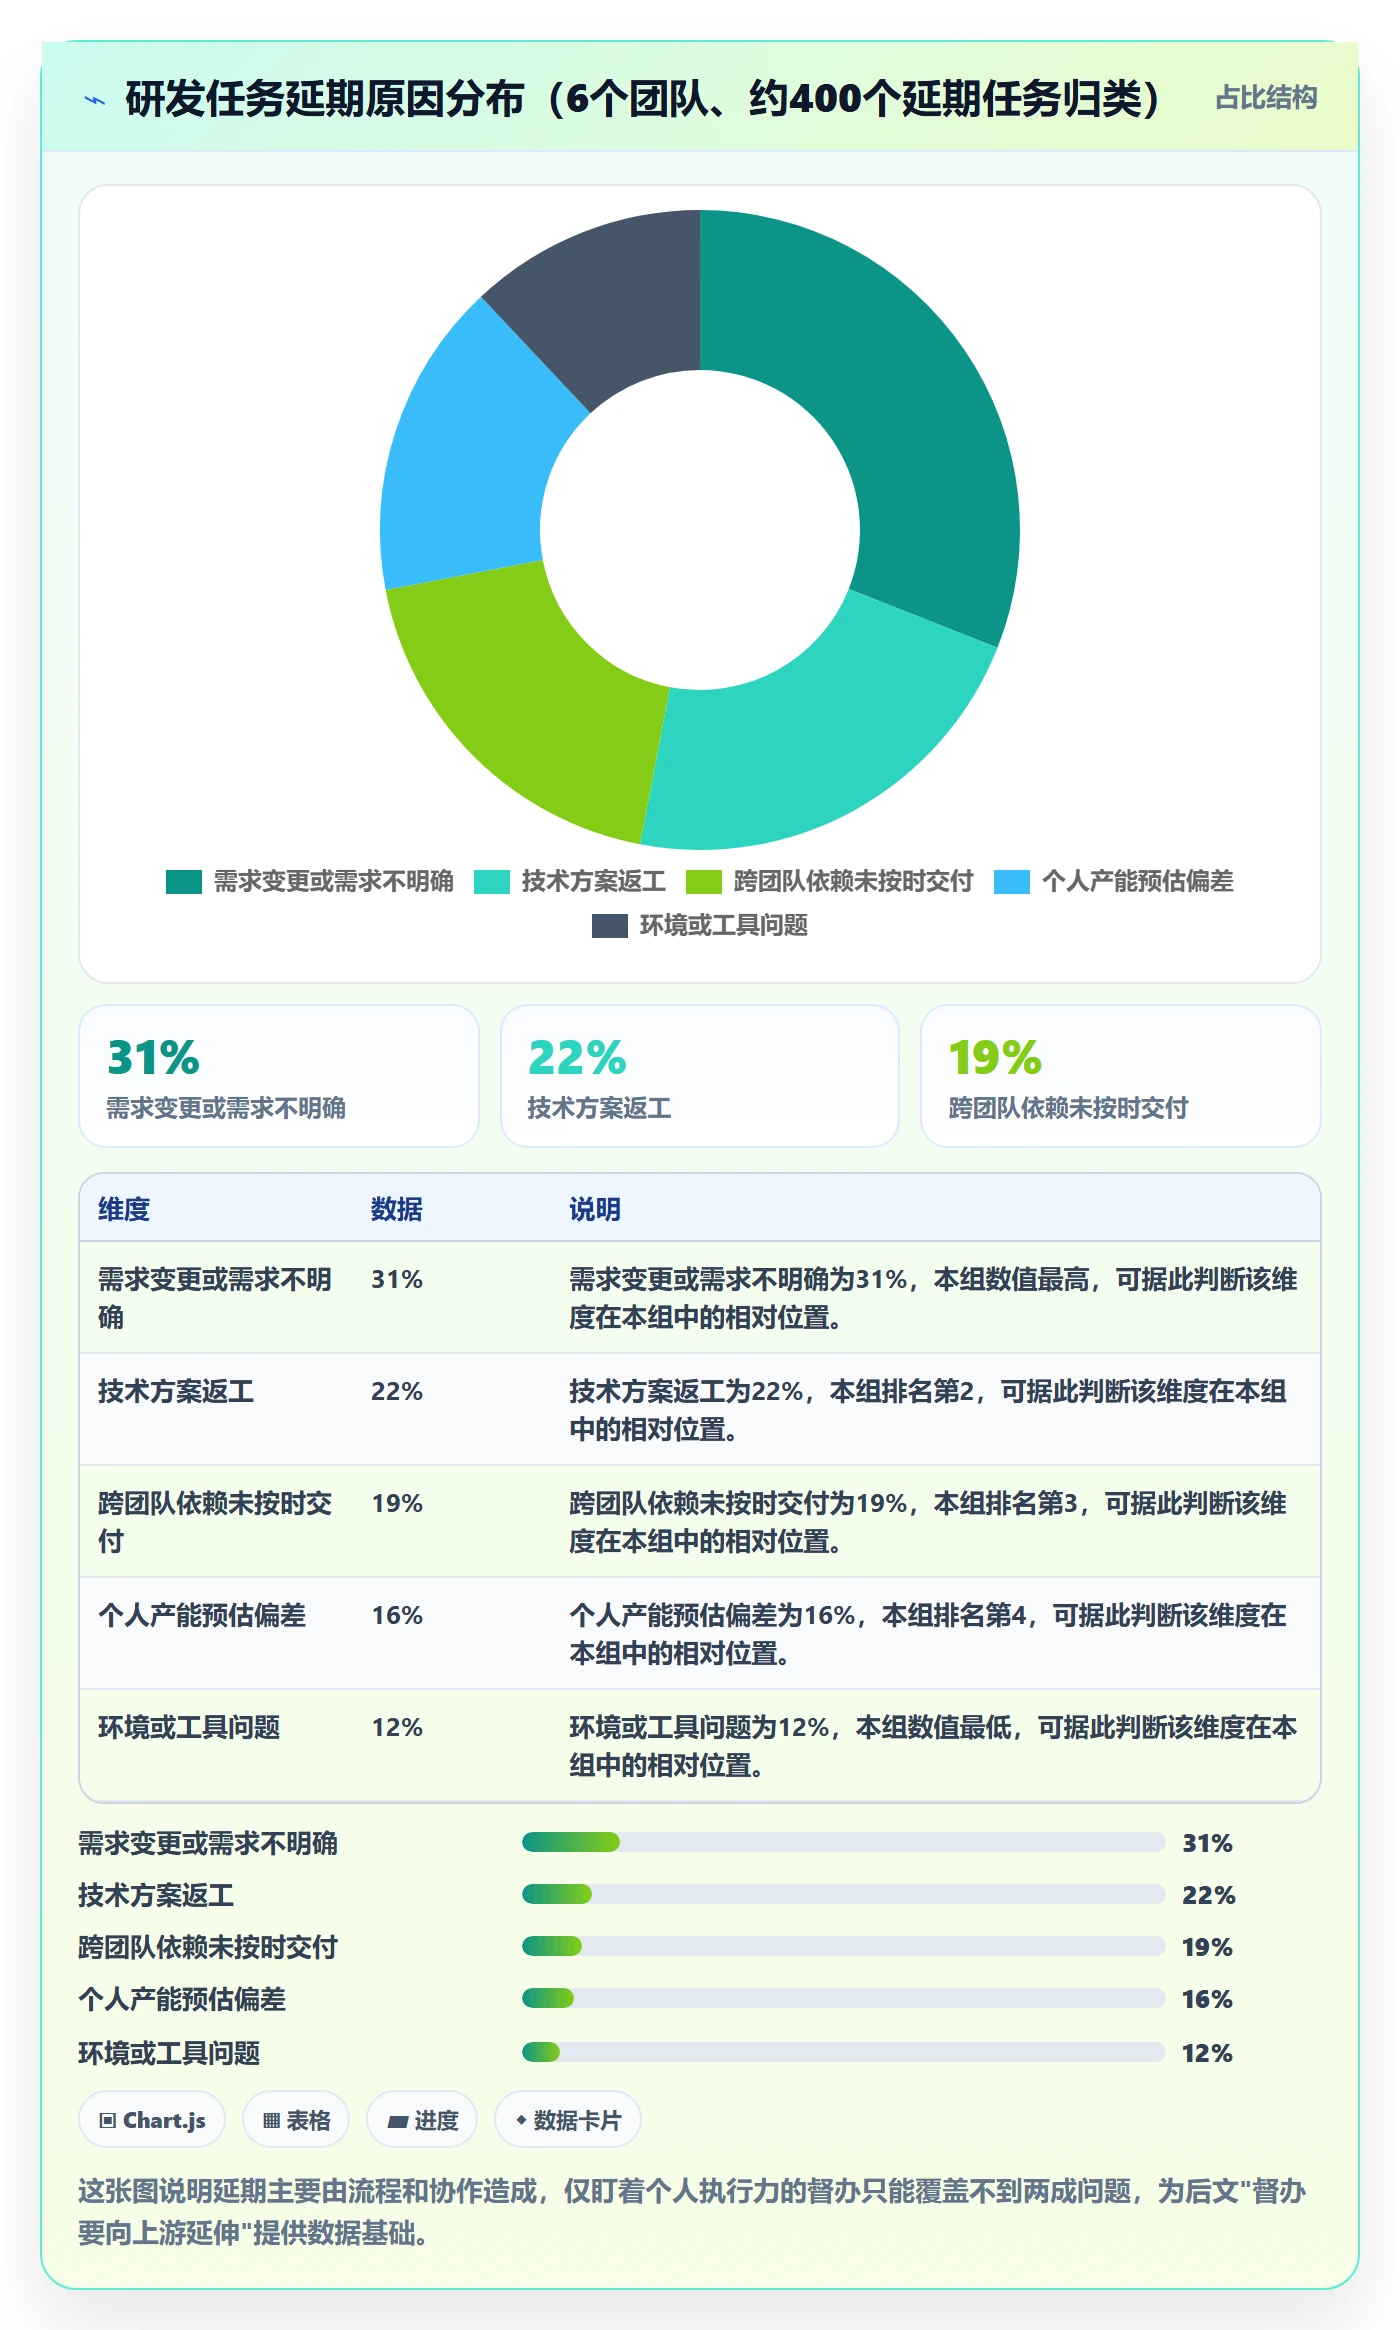Open the 19% 跨团队依赖未按时交付 data card

1120,1076
